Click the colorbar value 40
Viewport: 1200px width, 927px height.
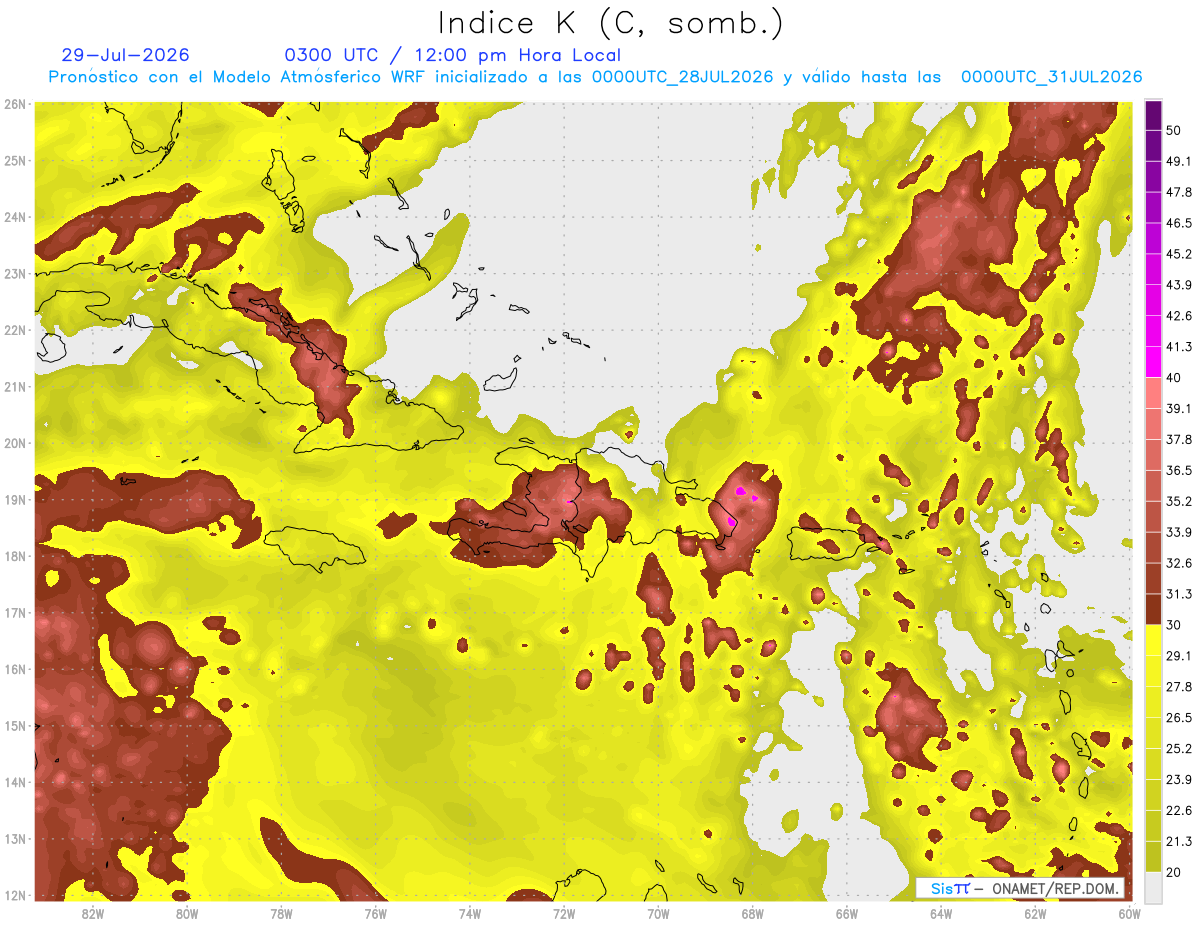click(x=1175, y=377)
